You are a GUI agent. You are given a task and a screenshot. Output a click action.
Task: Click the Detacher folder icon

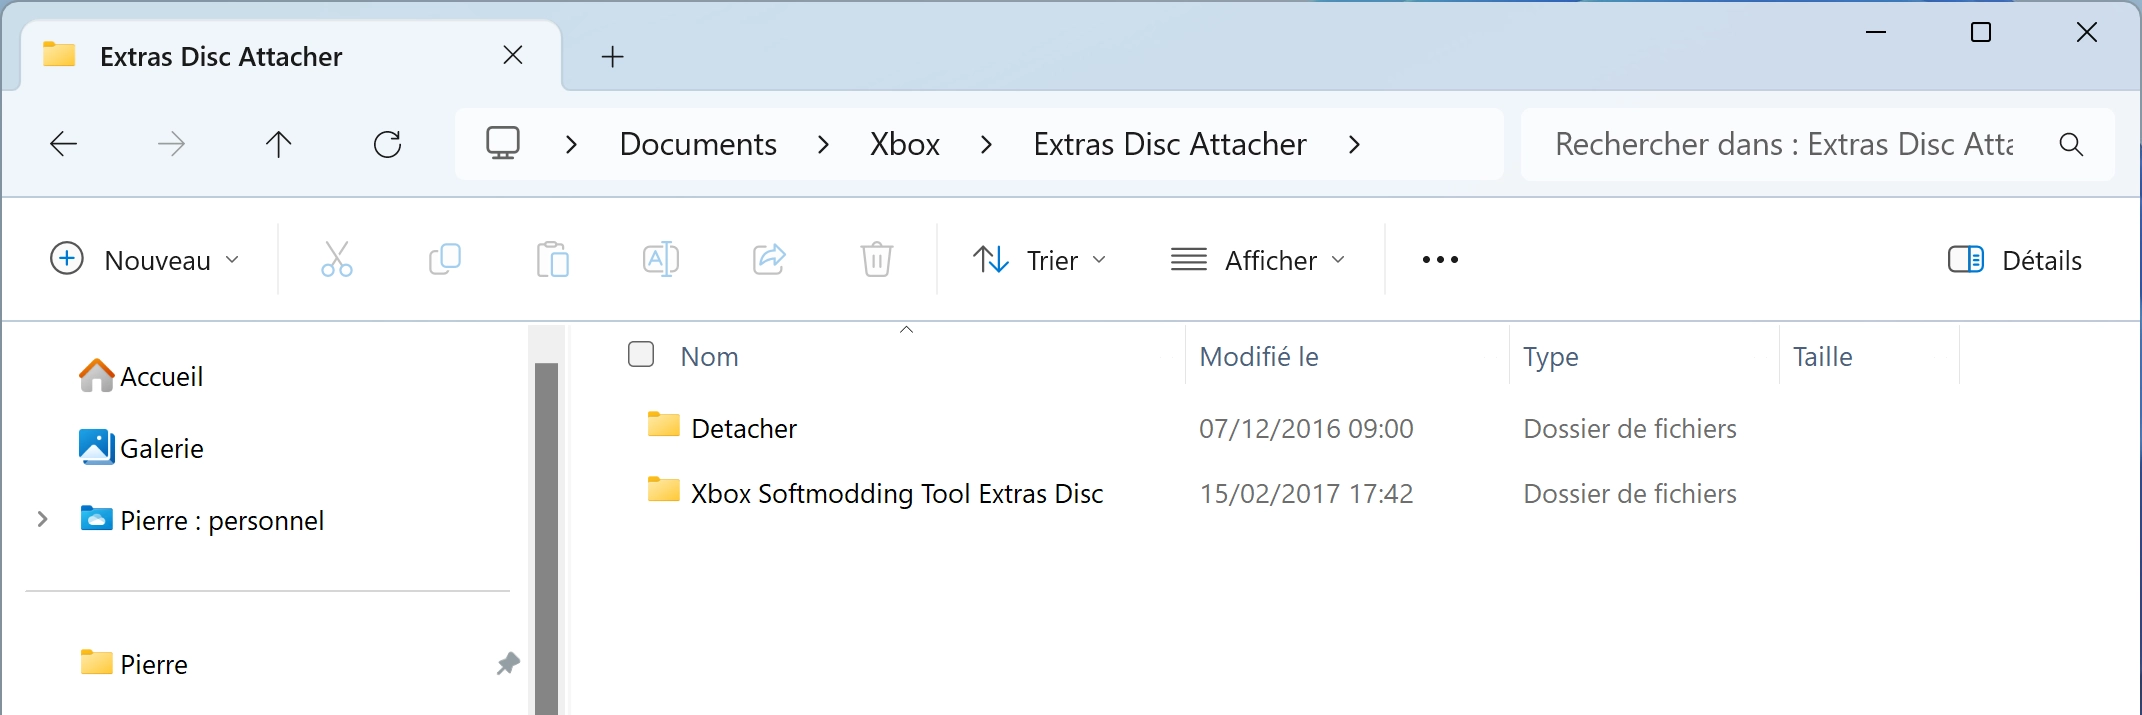coord(663,425)
